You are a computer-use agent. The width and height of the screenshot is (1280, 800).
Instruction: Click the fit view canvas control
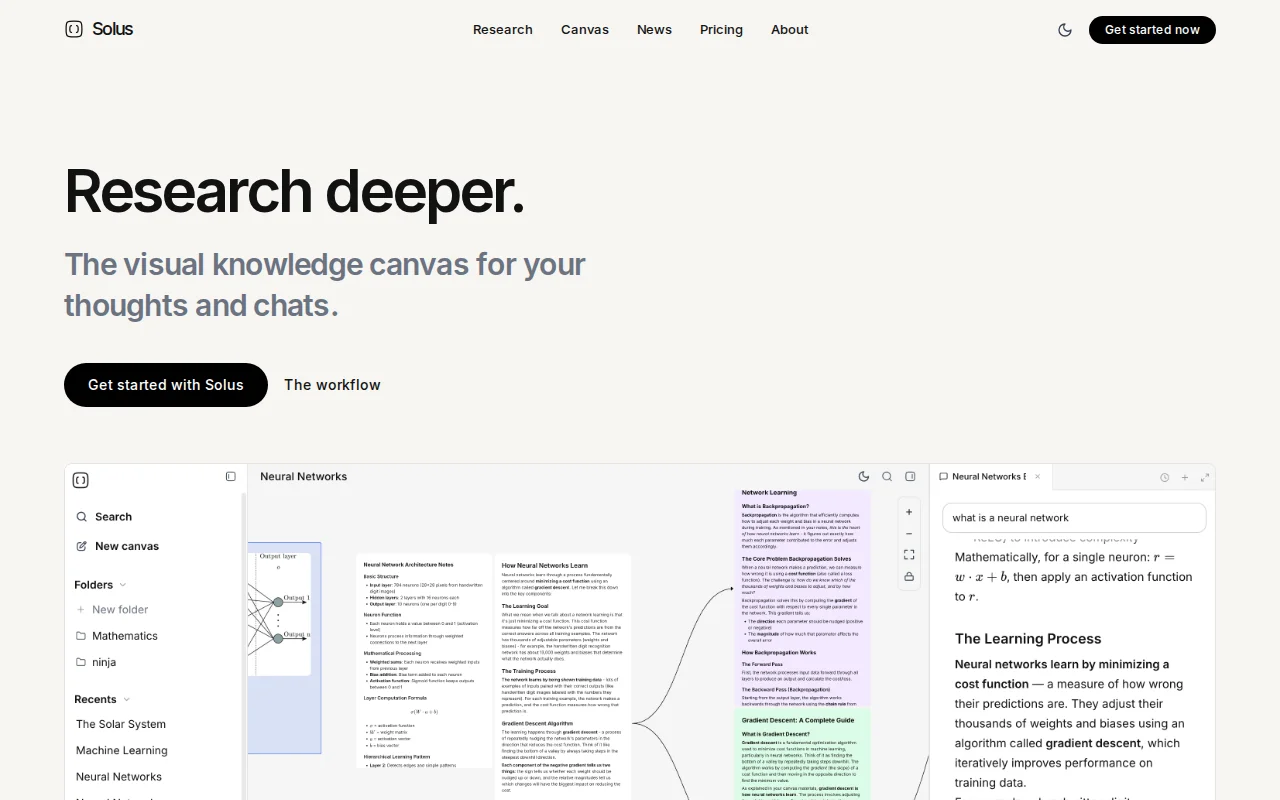click(x=909, y=555)
